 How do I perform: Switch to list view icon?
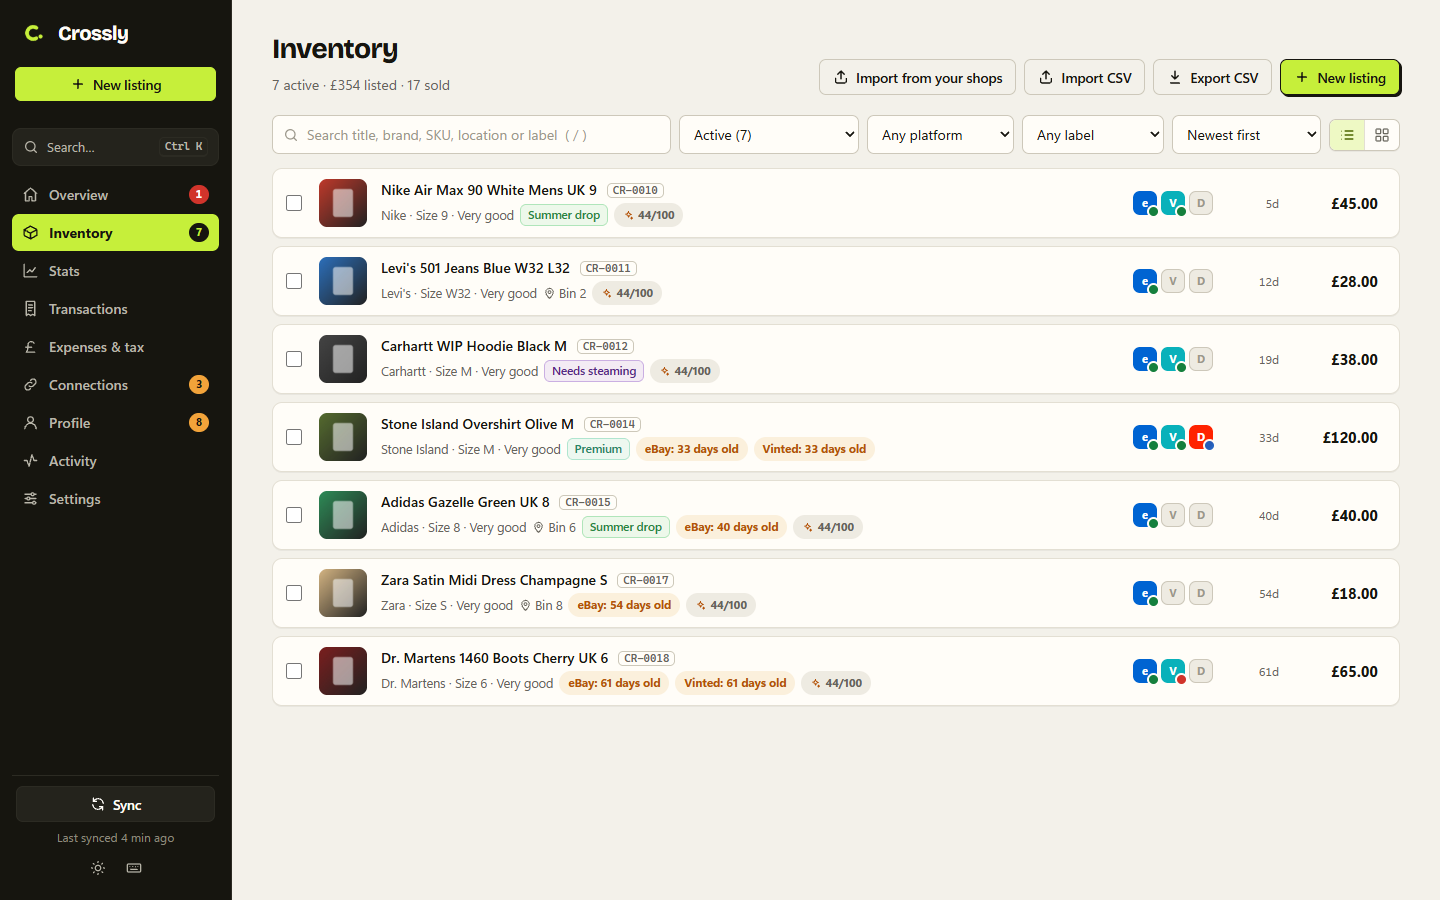pyautogui.click(x=1347, y=135)
